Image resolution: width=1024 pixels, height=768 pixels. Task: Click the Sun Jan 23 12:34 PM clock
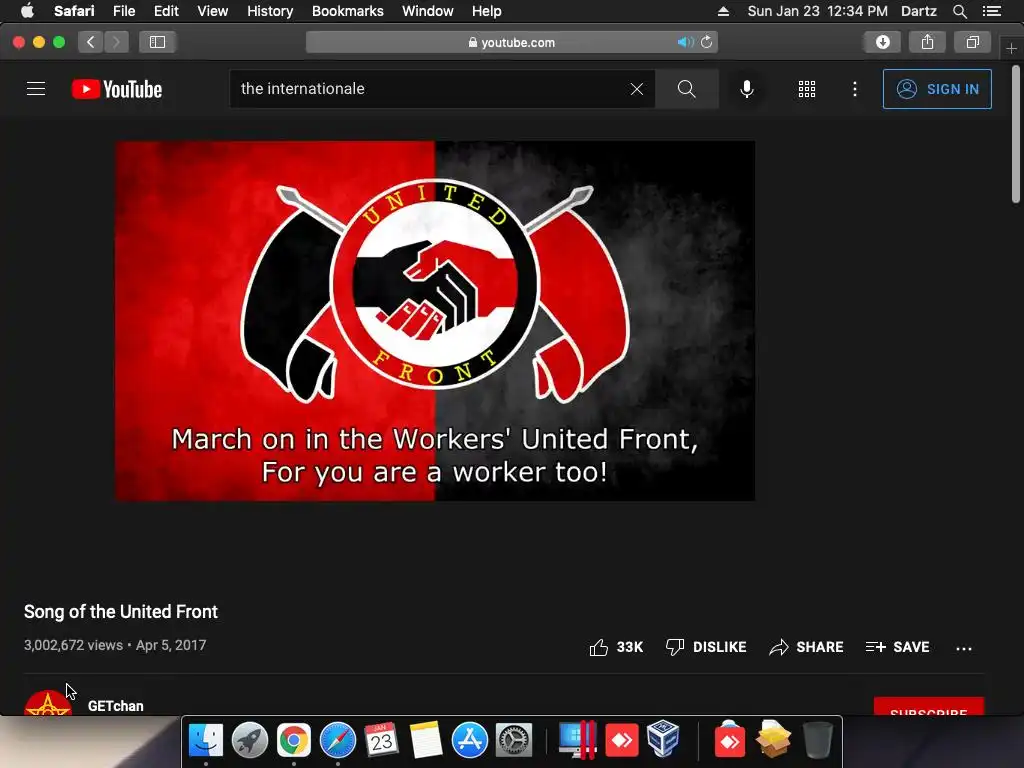(818, 11)
